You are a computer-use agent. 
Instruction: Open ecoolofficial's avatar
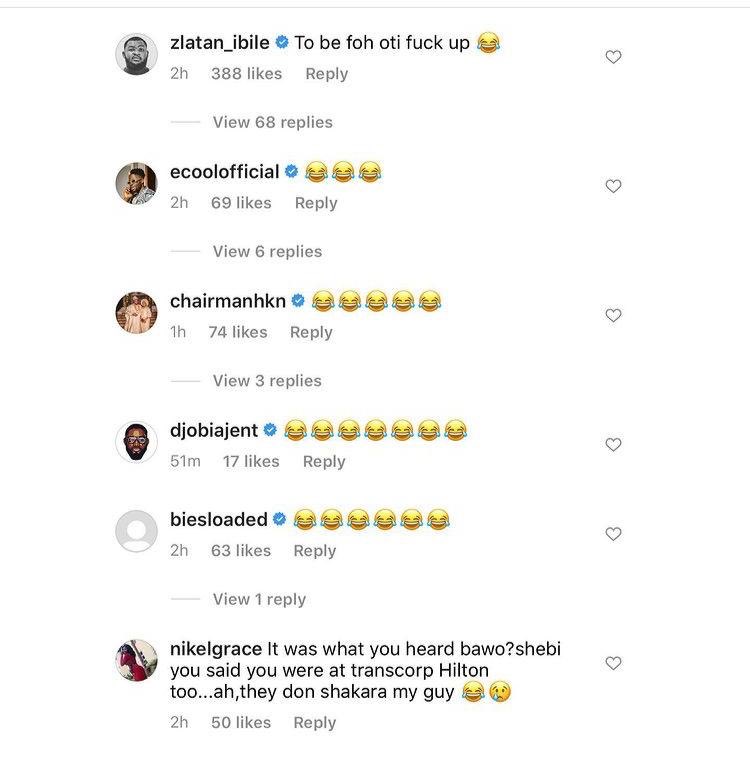tap(137, 183)
